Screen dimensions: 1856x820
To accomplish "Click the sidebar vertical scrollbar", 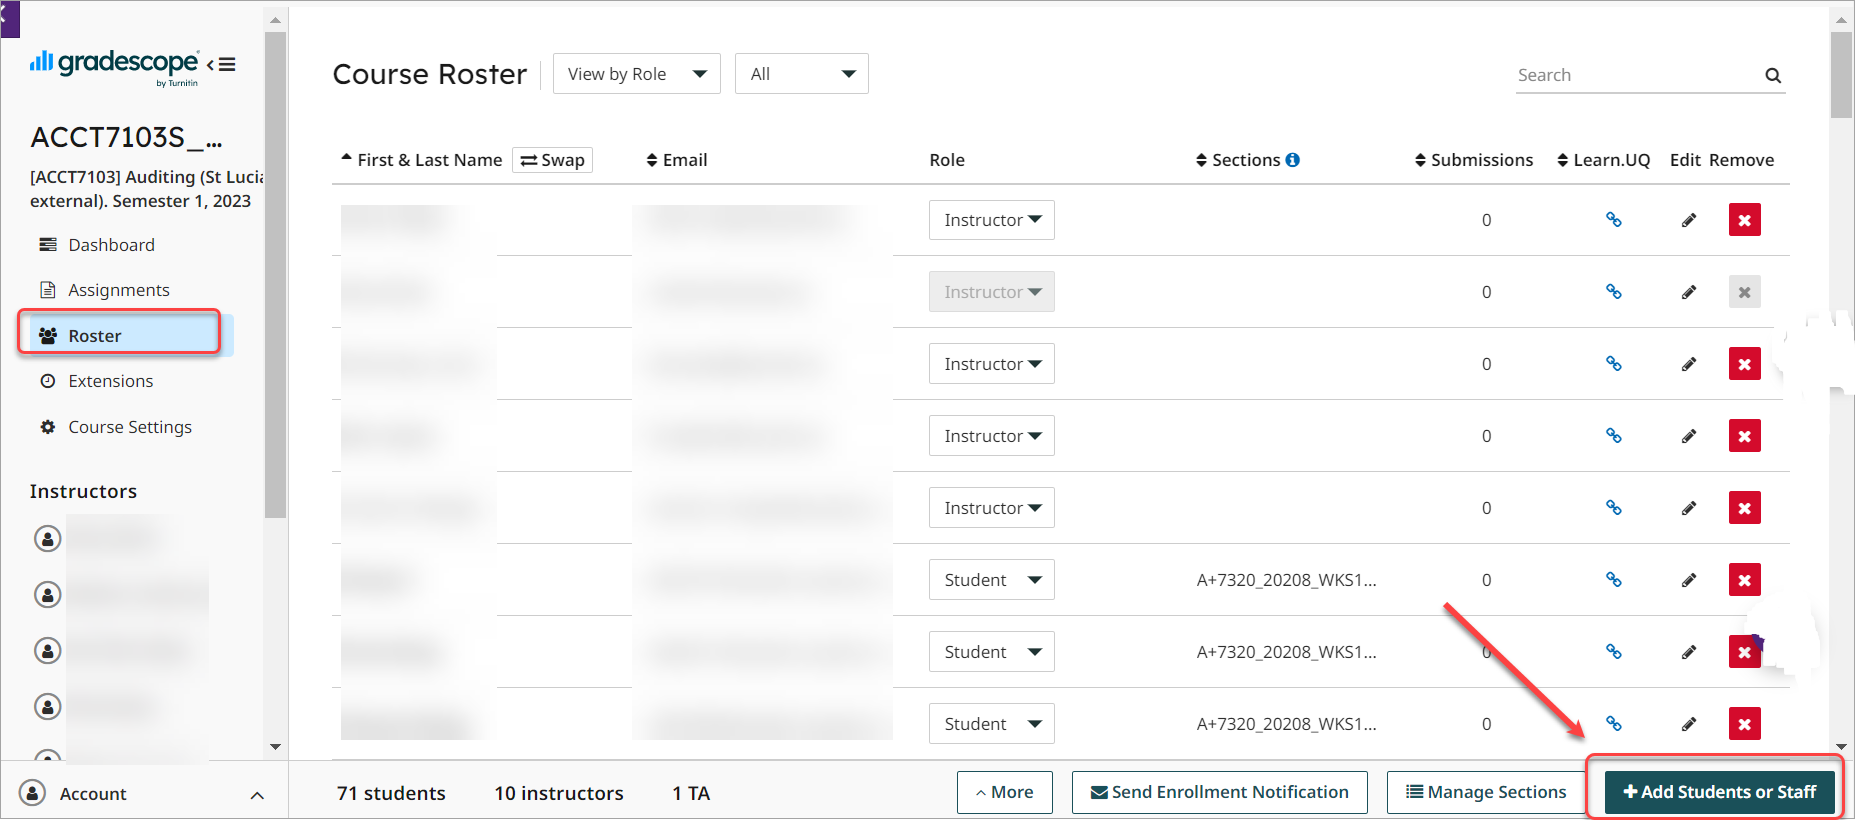I will [276, 275].
